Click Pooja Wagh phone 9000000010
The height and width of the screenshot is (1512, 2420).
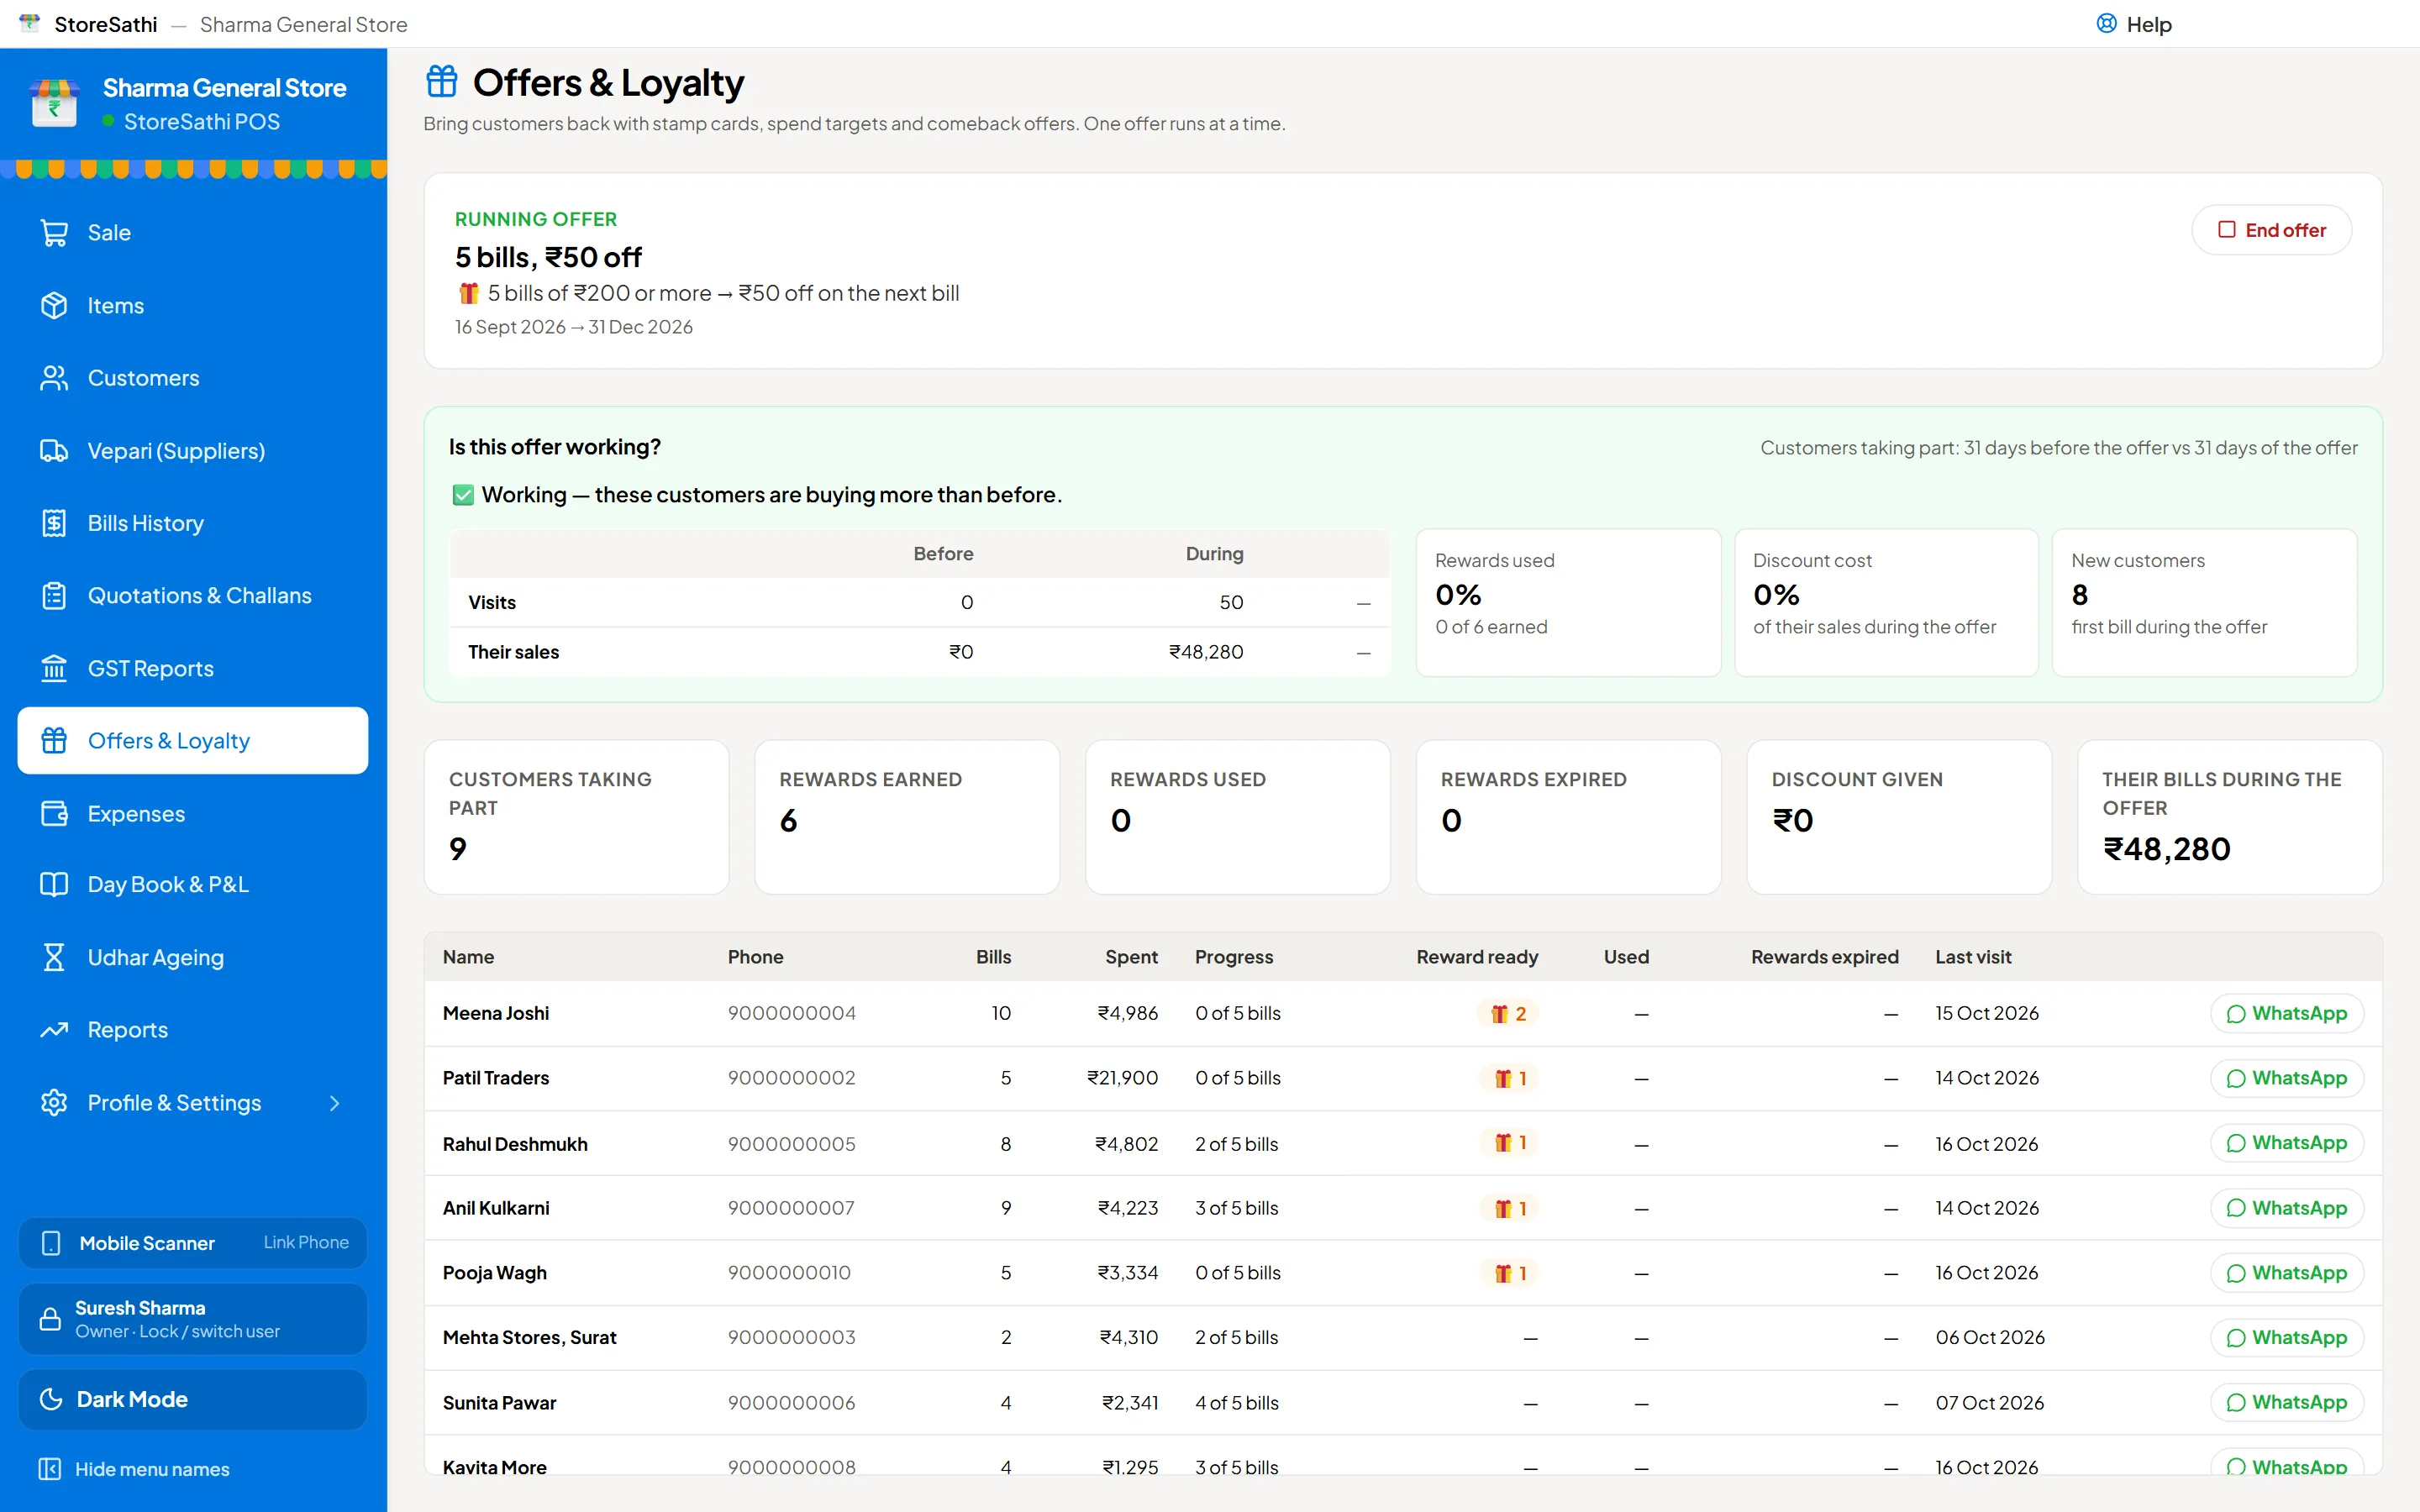[x=789, y=1273]
